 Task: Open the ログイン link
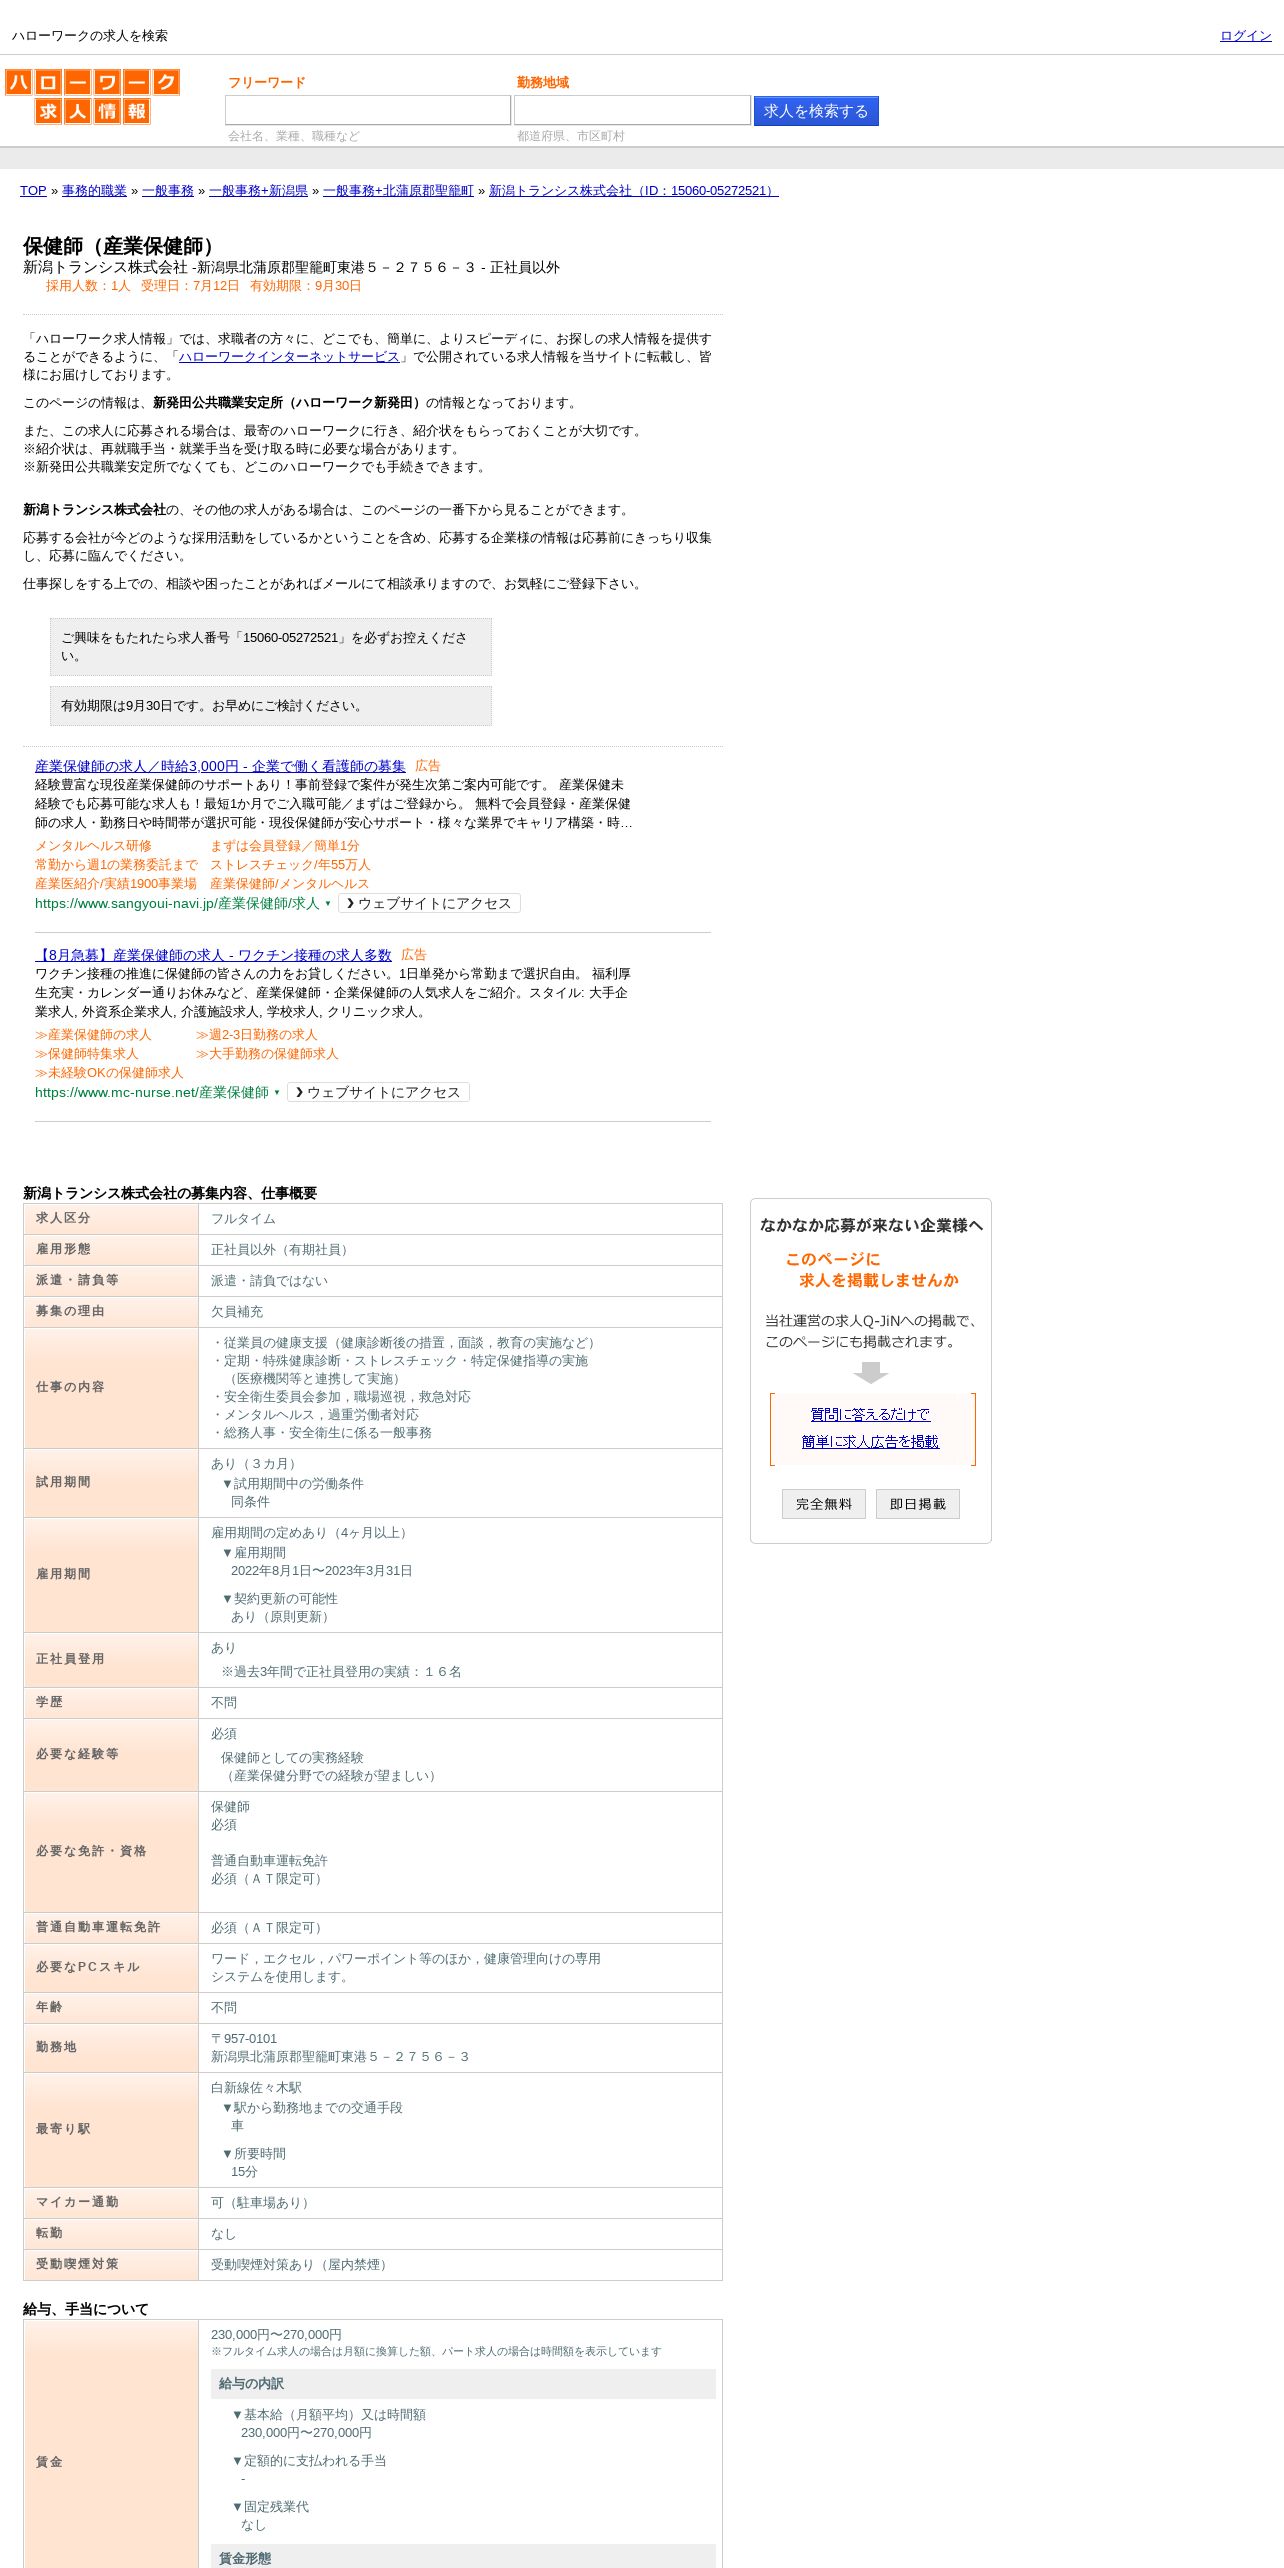(1245, 36)
